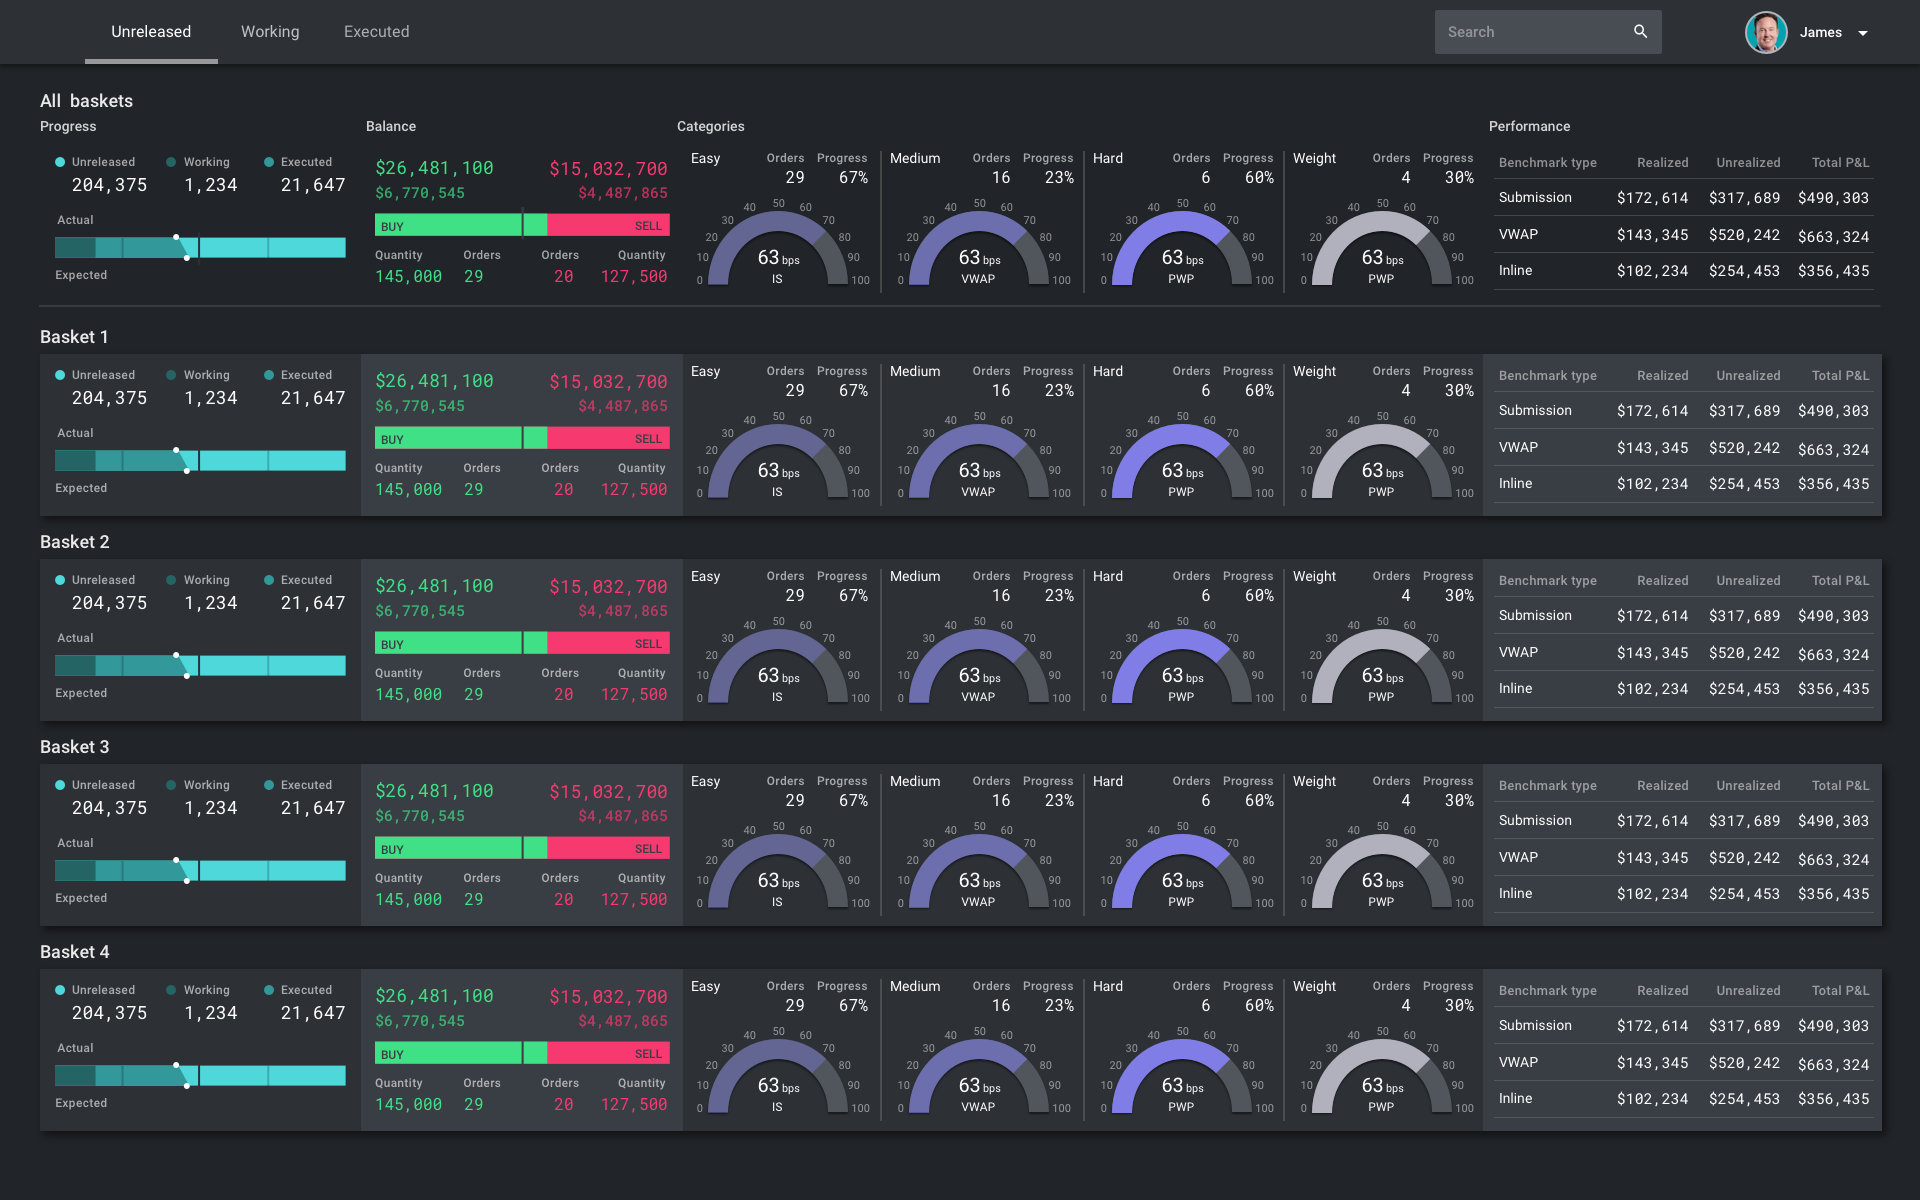The height and width of the screenshot is (1200, 1920).
Task: Select the Unreleased tab
Action: click(x=151, y=32)
